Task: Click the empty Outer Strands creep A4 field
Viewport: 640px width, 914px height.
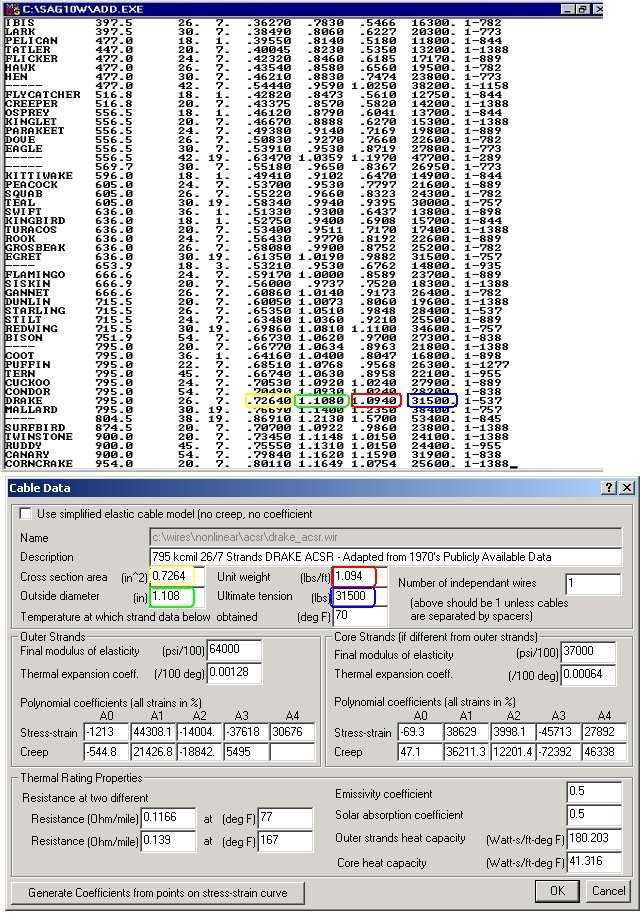Action: 293,752
